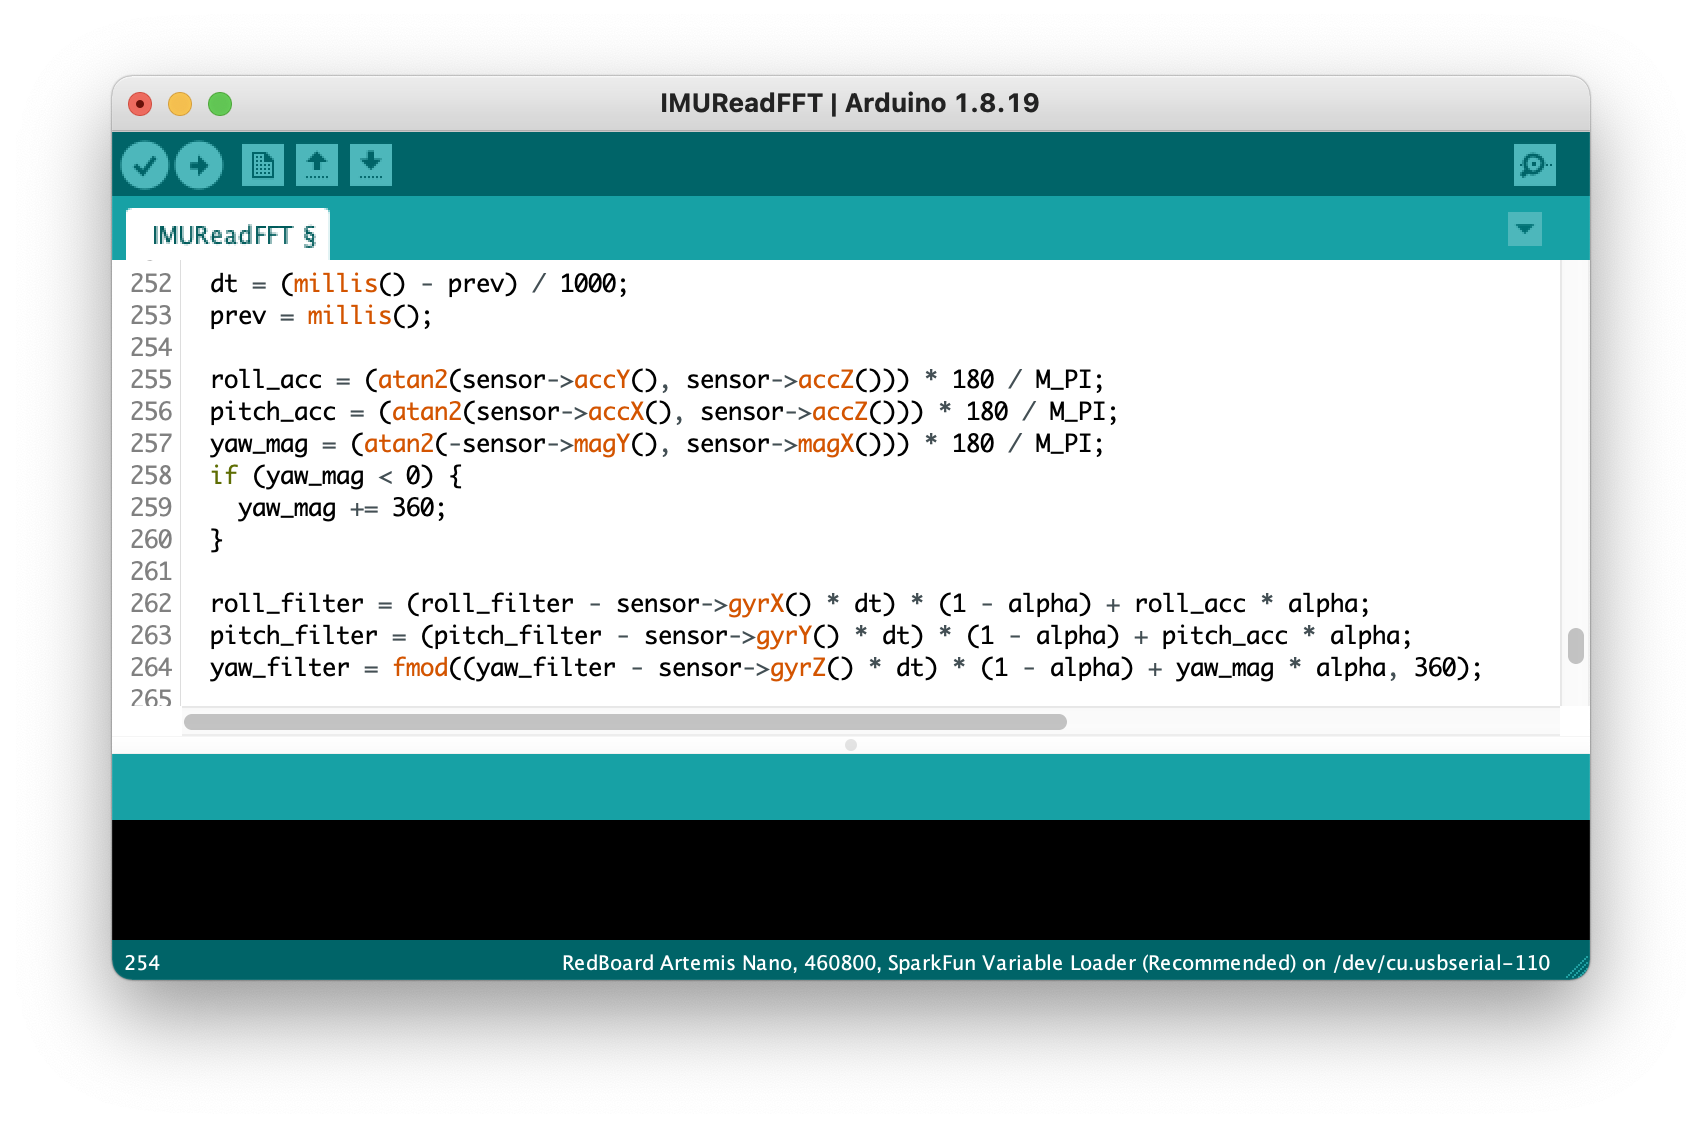Open the Serial Monitor magnifier icon
Screen dimensions: 1702x1128
[x=1534, y=165]
